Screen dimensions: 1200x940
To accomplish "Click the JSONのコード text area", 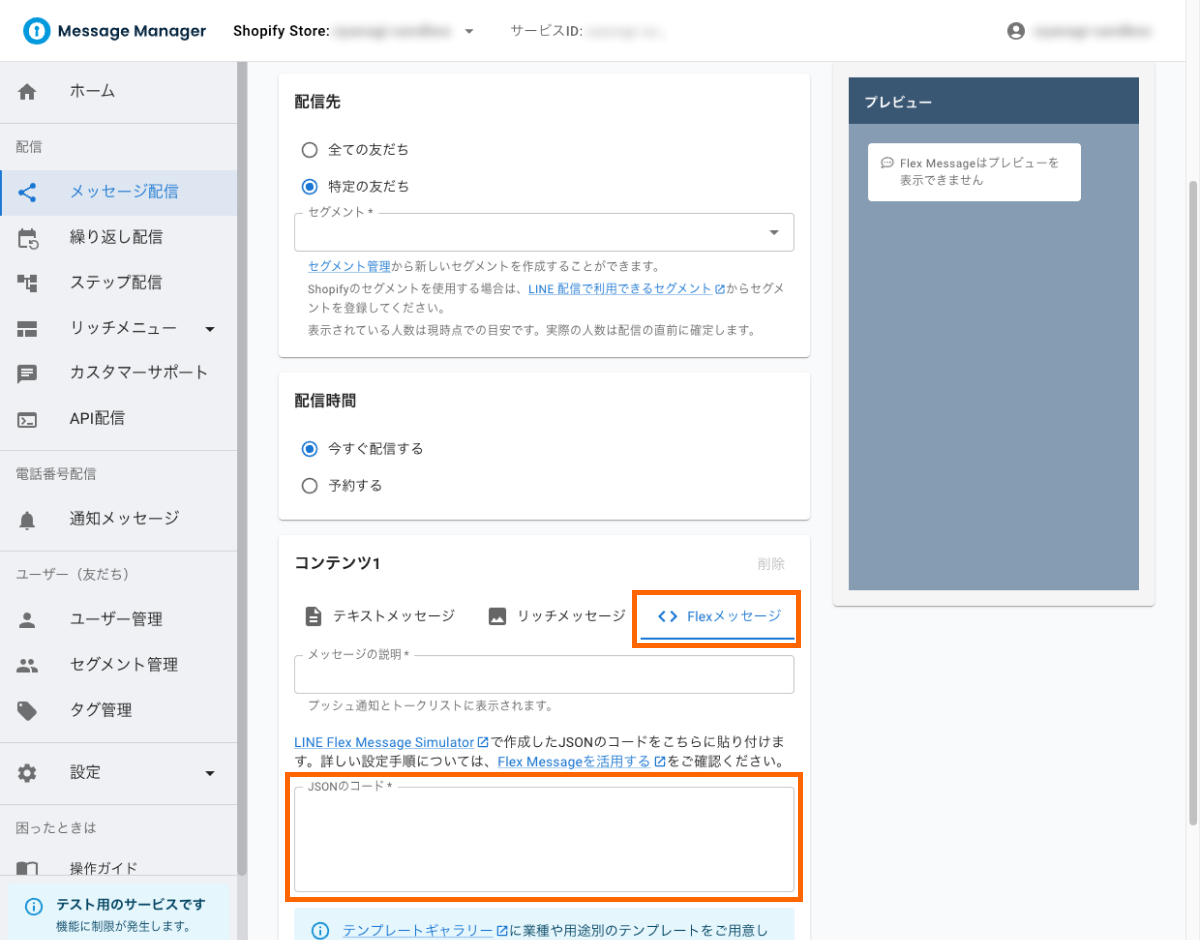I will 544,839.
